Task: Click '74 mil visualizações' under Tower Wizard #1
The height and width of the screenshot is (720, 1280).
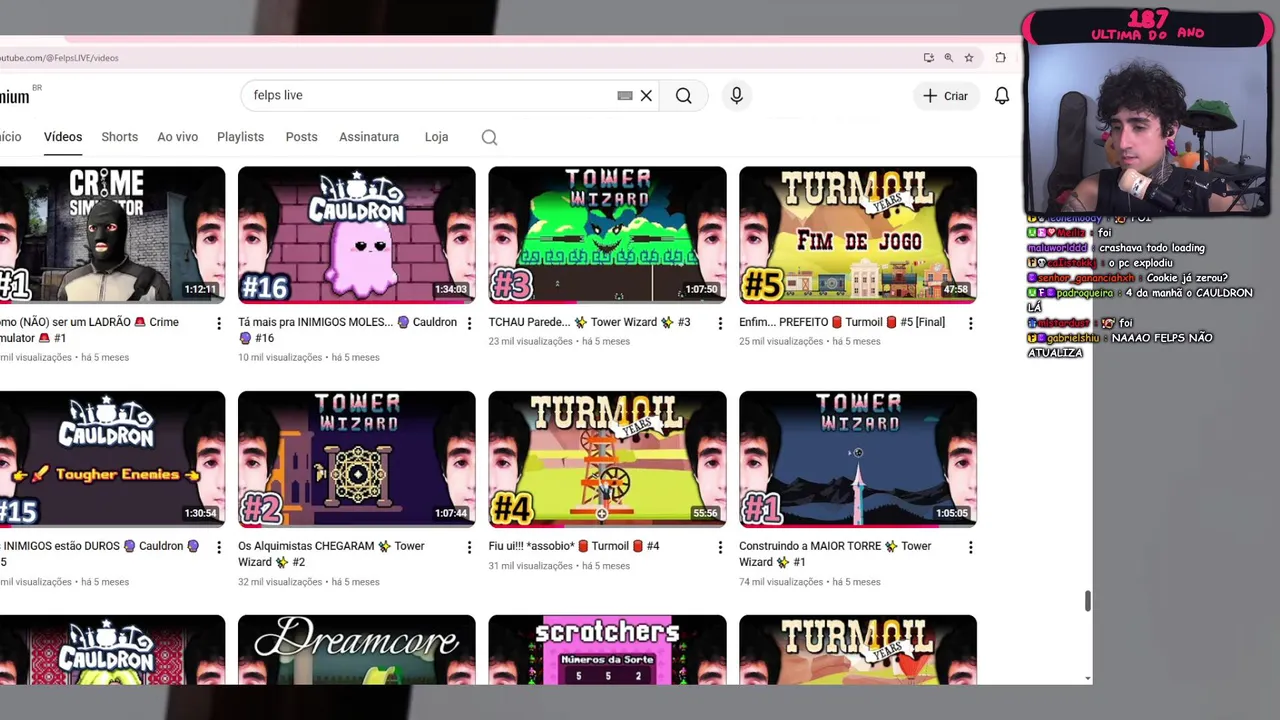Action: click(781, 582)
